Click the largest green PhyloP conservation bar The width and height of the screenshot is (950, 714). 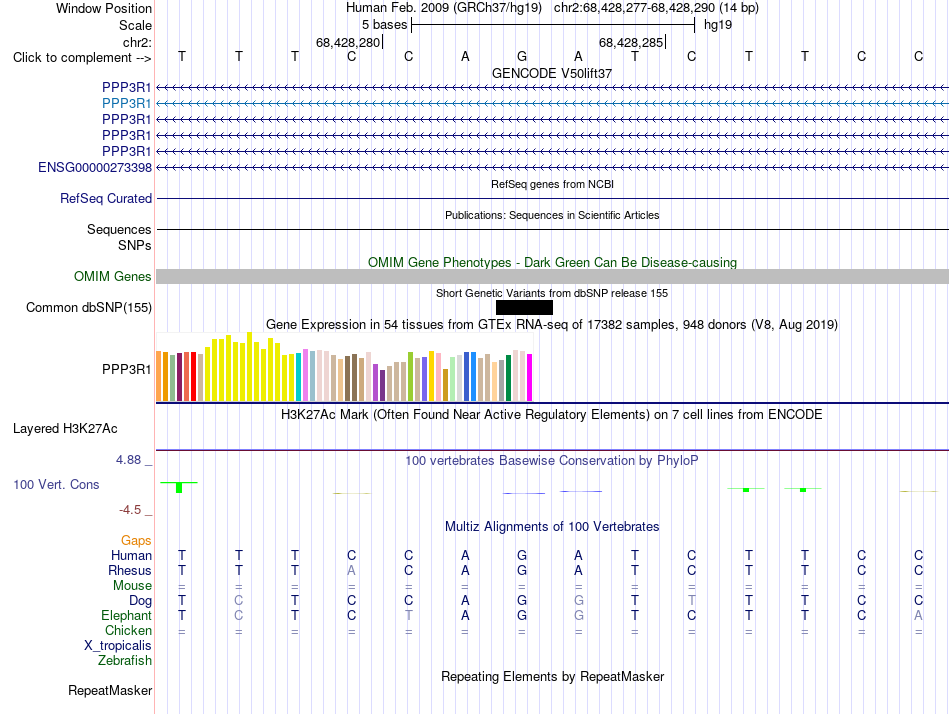coord(179,488)
